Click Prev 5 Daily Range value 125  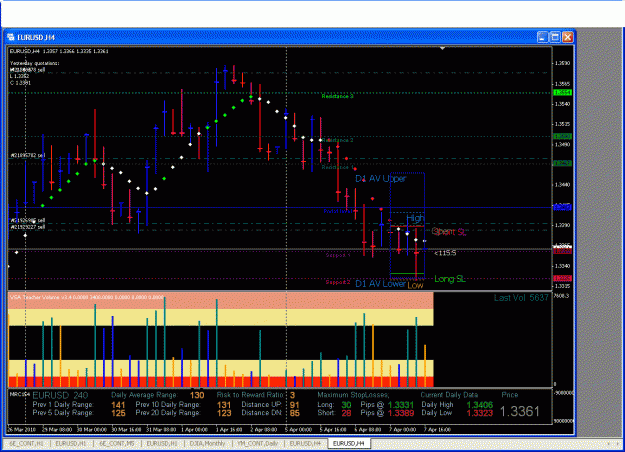(118, 413)
